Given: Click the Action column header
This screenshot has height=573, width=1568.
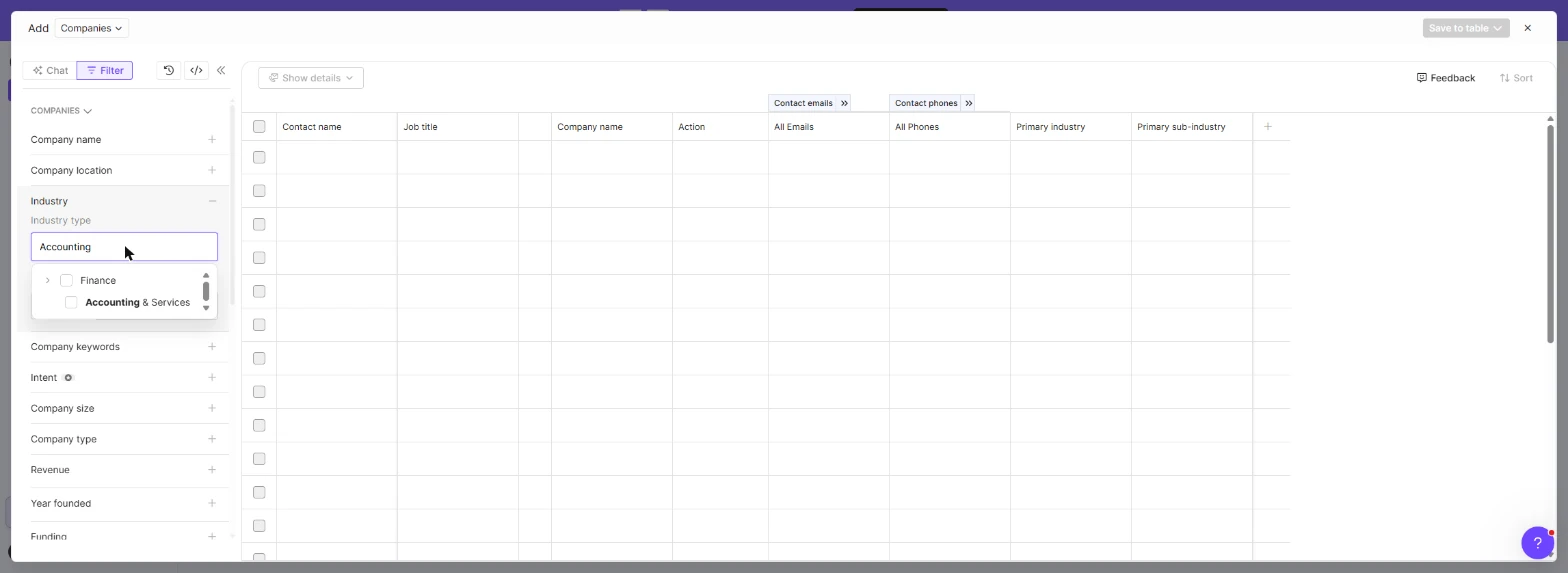Looking at the screenshot, I should point(720,127).
